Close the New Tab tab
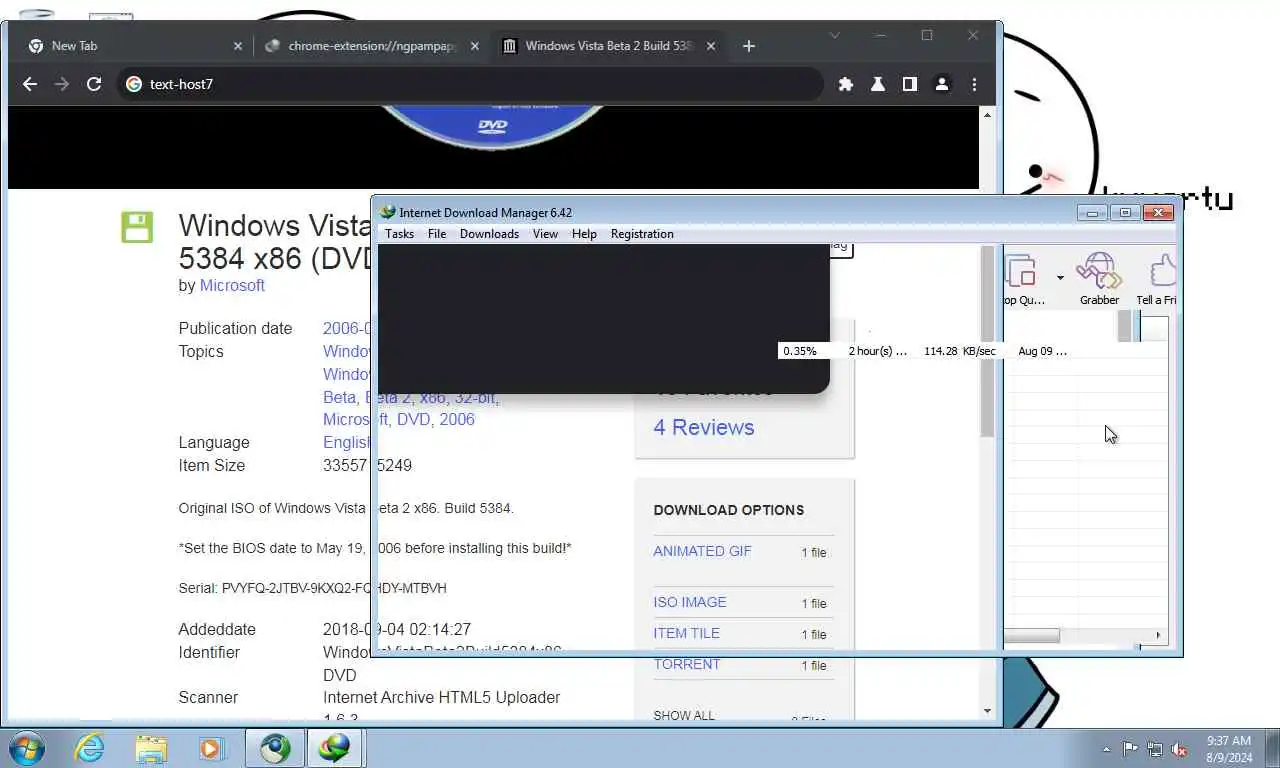 click(238, 46)
